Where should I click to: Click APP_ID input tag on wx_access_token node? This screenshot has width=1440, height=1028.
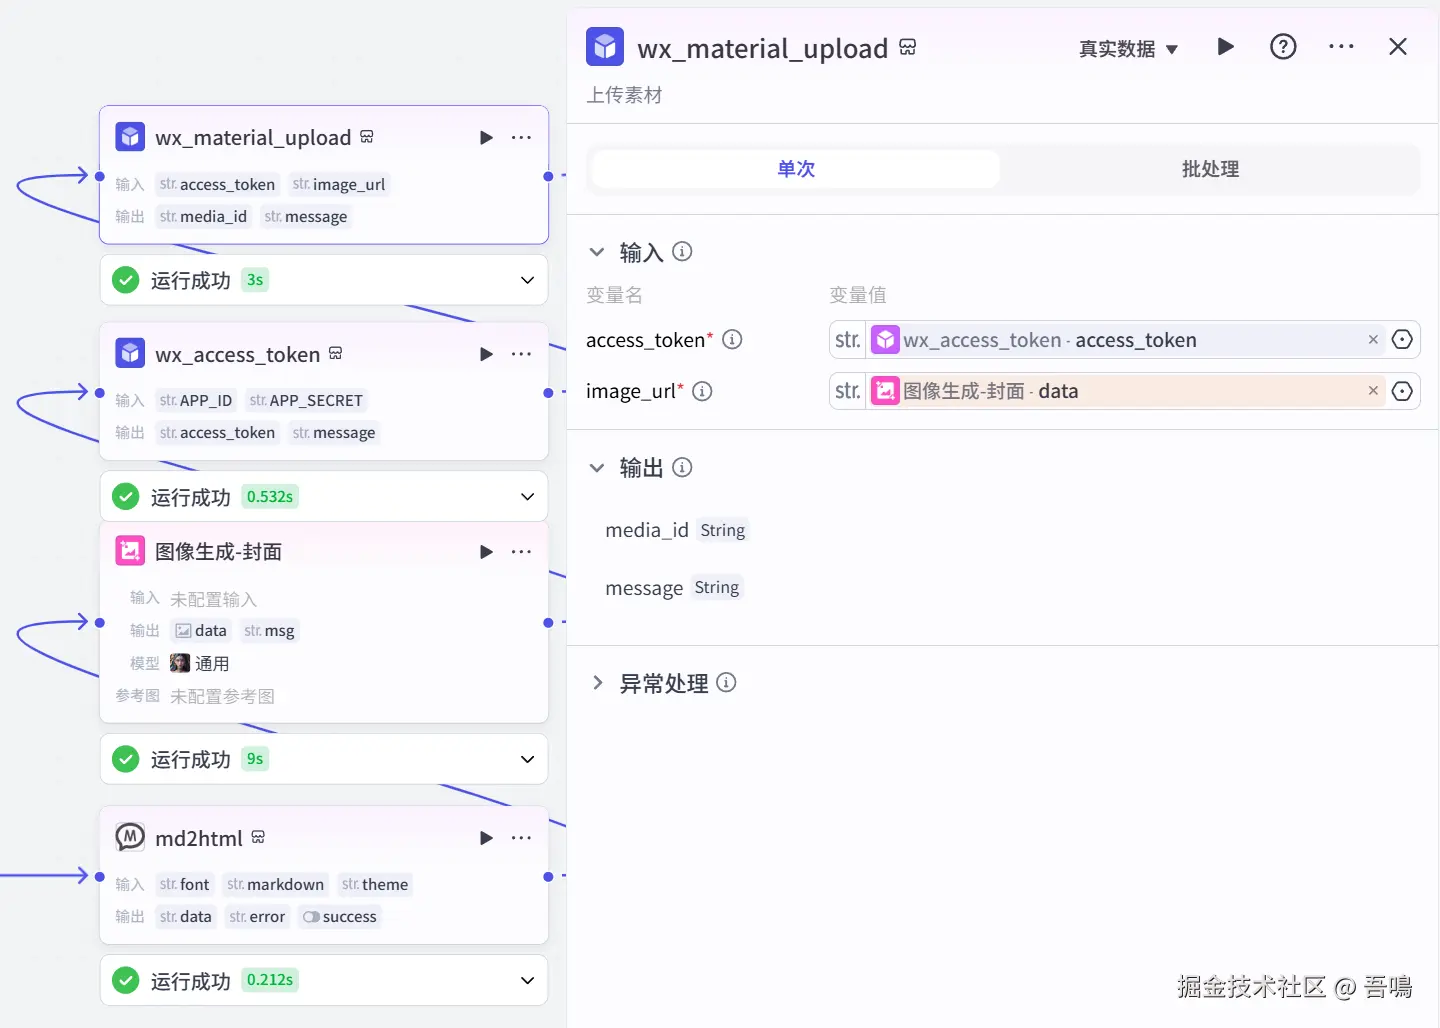click(x=196, y=400)
